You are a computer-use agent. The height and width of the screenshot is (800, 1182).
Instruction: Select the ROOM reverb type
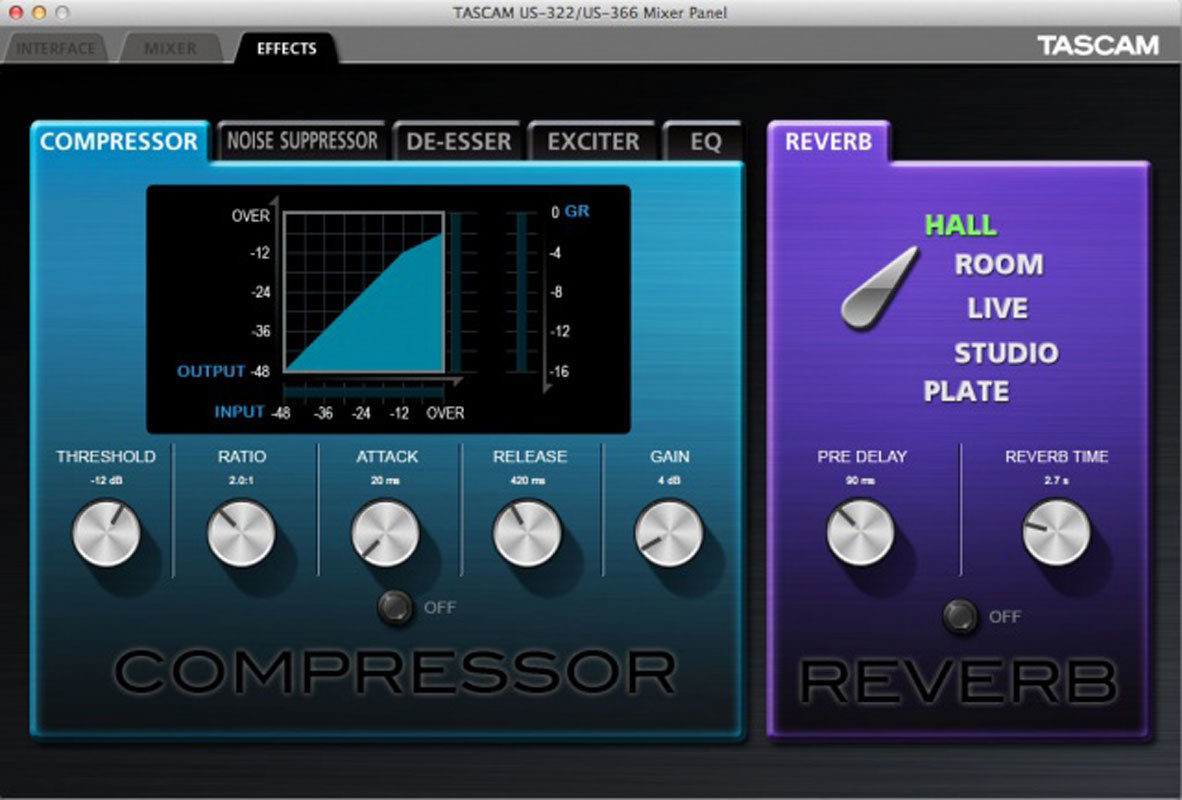pyautogui.click(x=998, y=265)
